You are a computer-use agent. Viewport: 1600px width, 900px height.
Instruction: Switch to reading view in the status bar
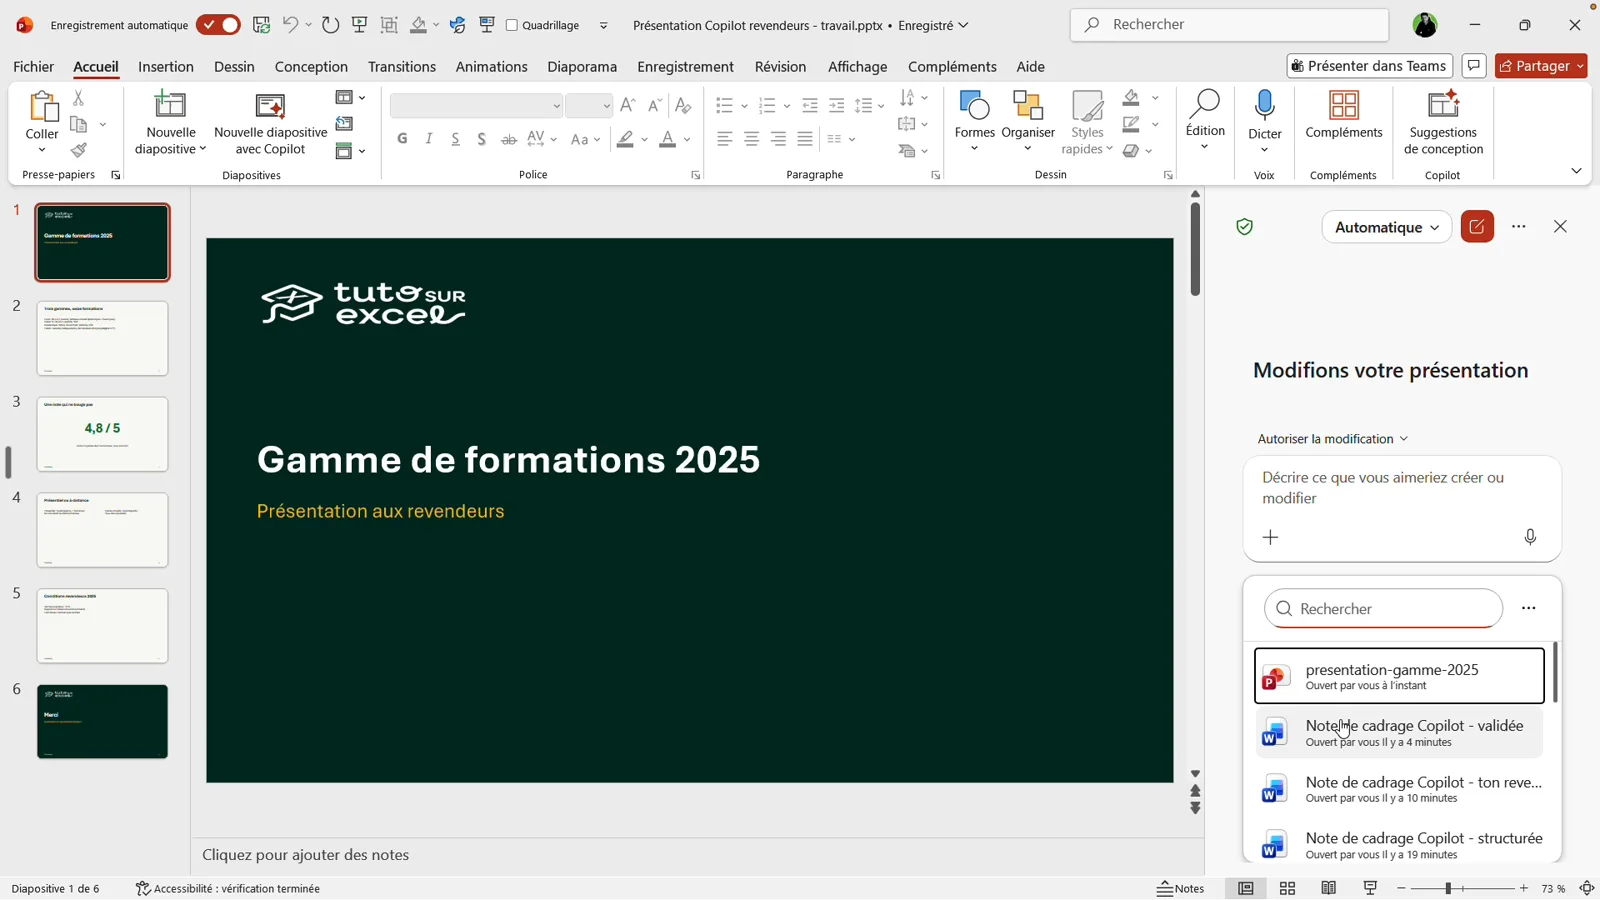tap(1328, 888)
